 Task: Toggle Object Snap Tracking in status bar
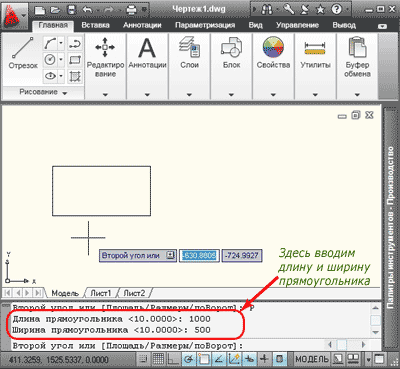point(219,359)
